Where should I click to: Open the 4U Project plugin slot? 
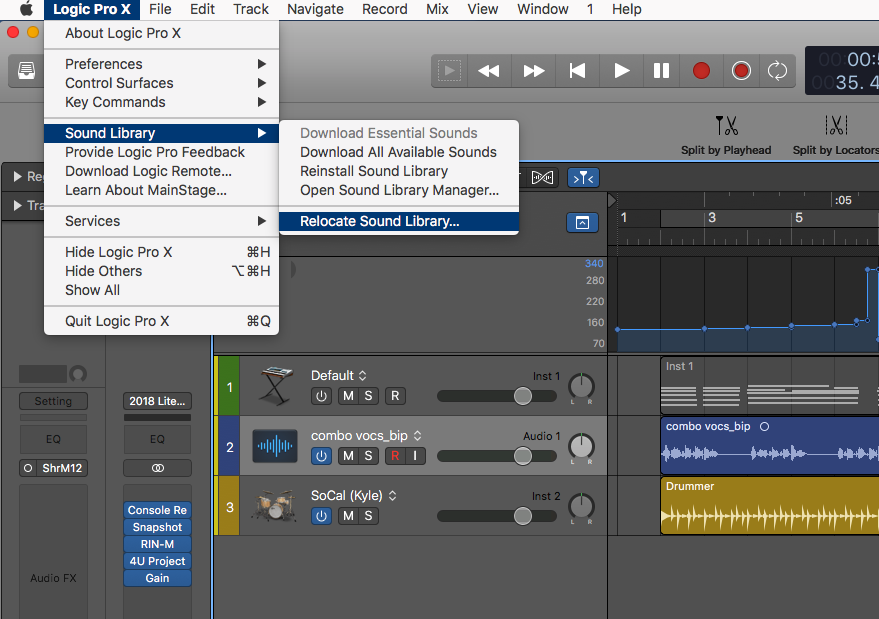(157, 561)
